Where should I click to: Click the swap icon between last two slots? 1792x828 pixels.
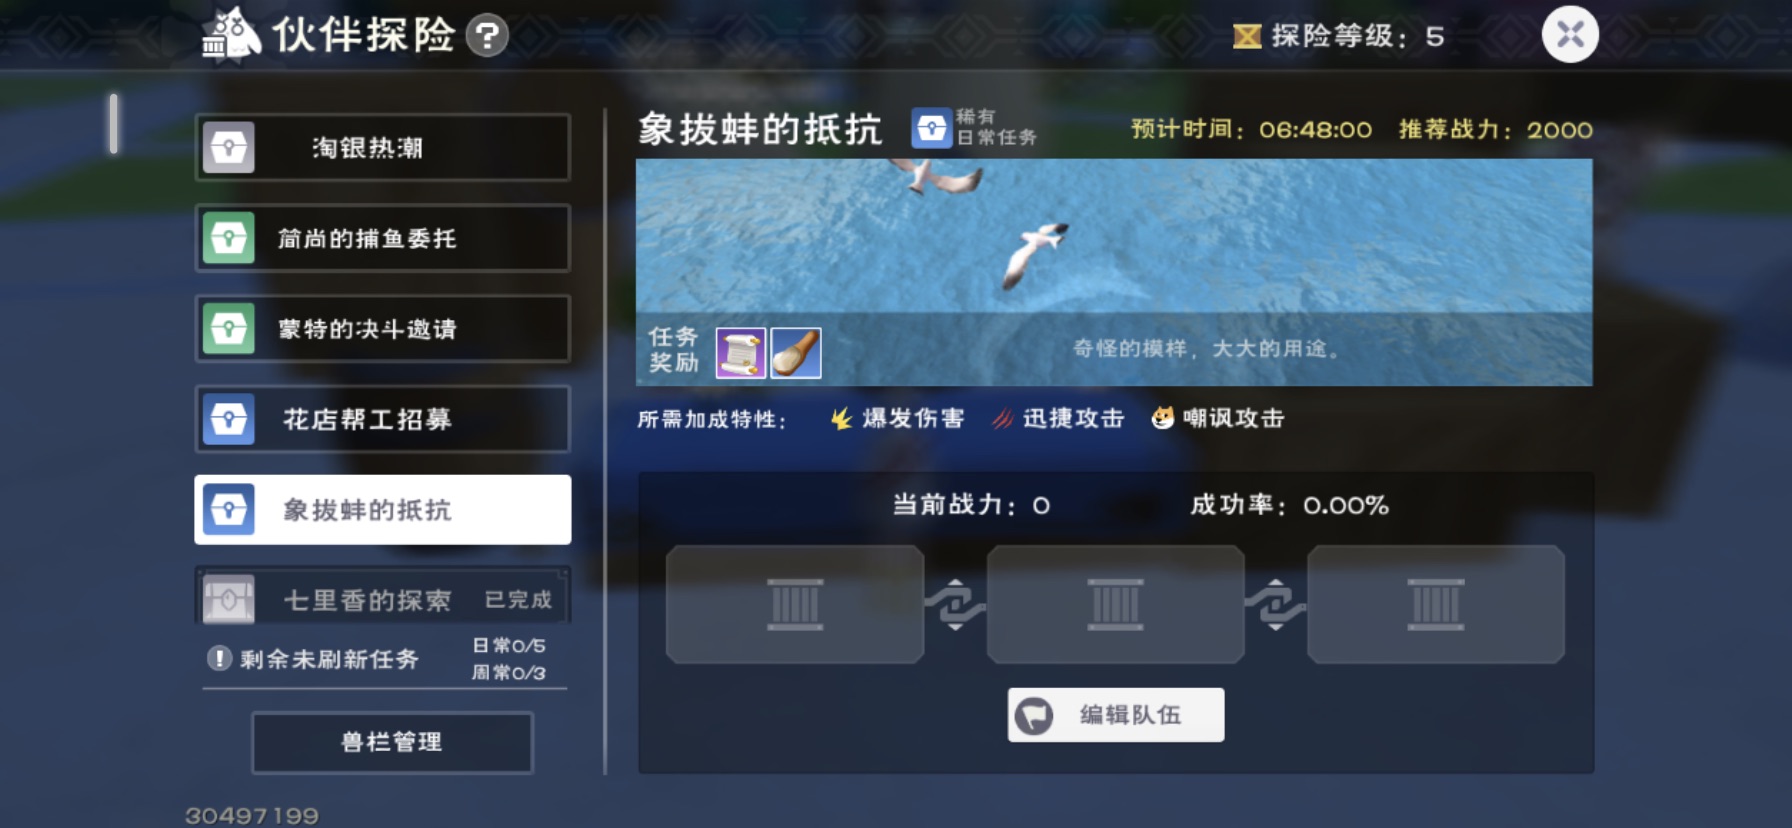tap(1275, 604)
